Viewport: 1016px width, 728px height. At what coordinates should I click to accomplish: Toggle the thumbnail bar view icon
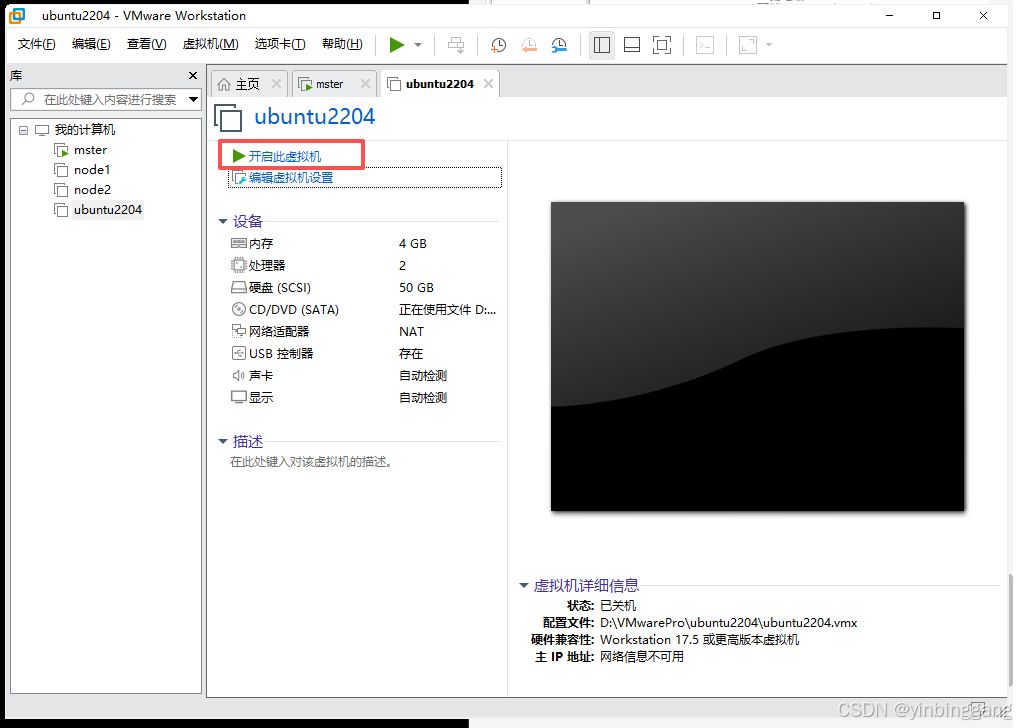tap(632, 45)
